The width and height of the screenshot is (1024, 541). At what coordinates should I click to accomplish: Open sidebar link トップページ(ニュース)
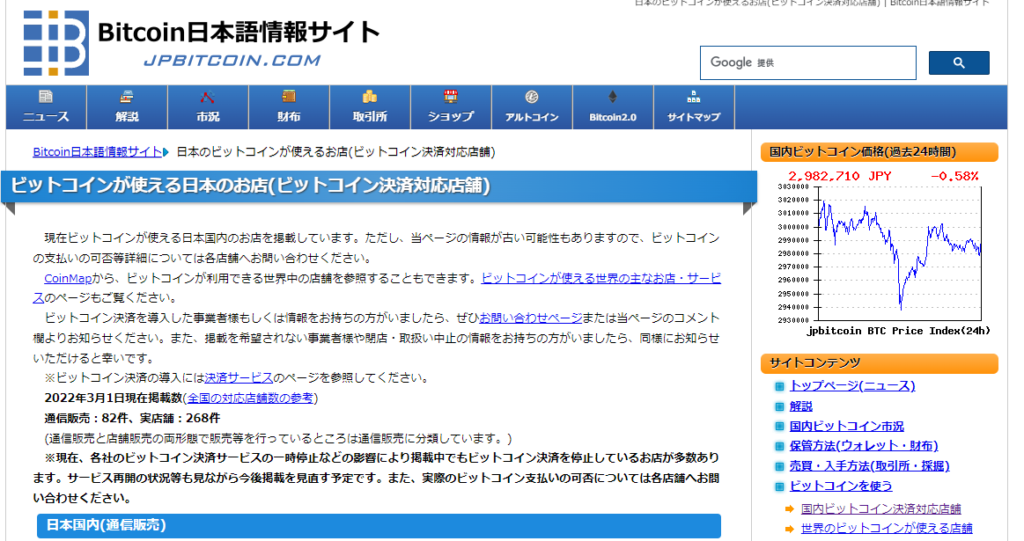point(852,386)
